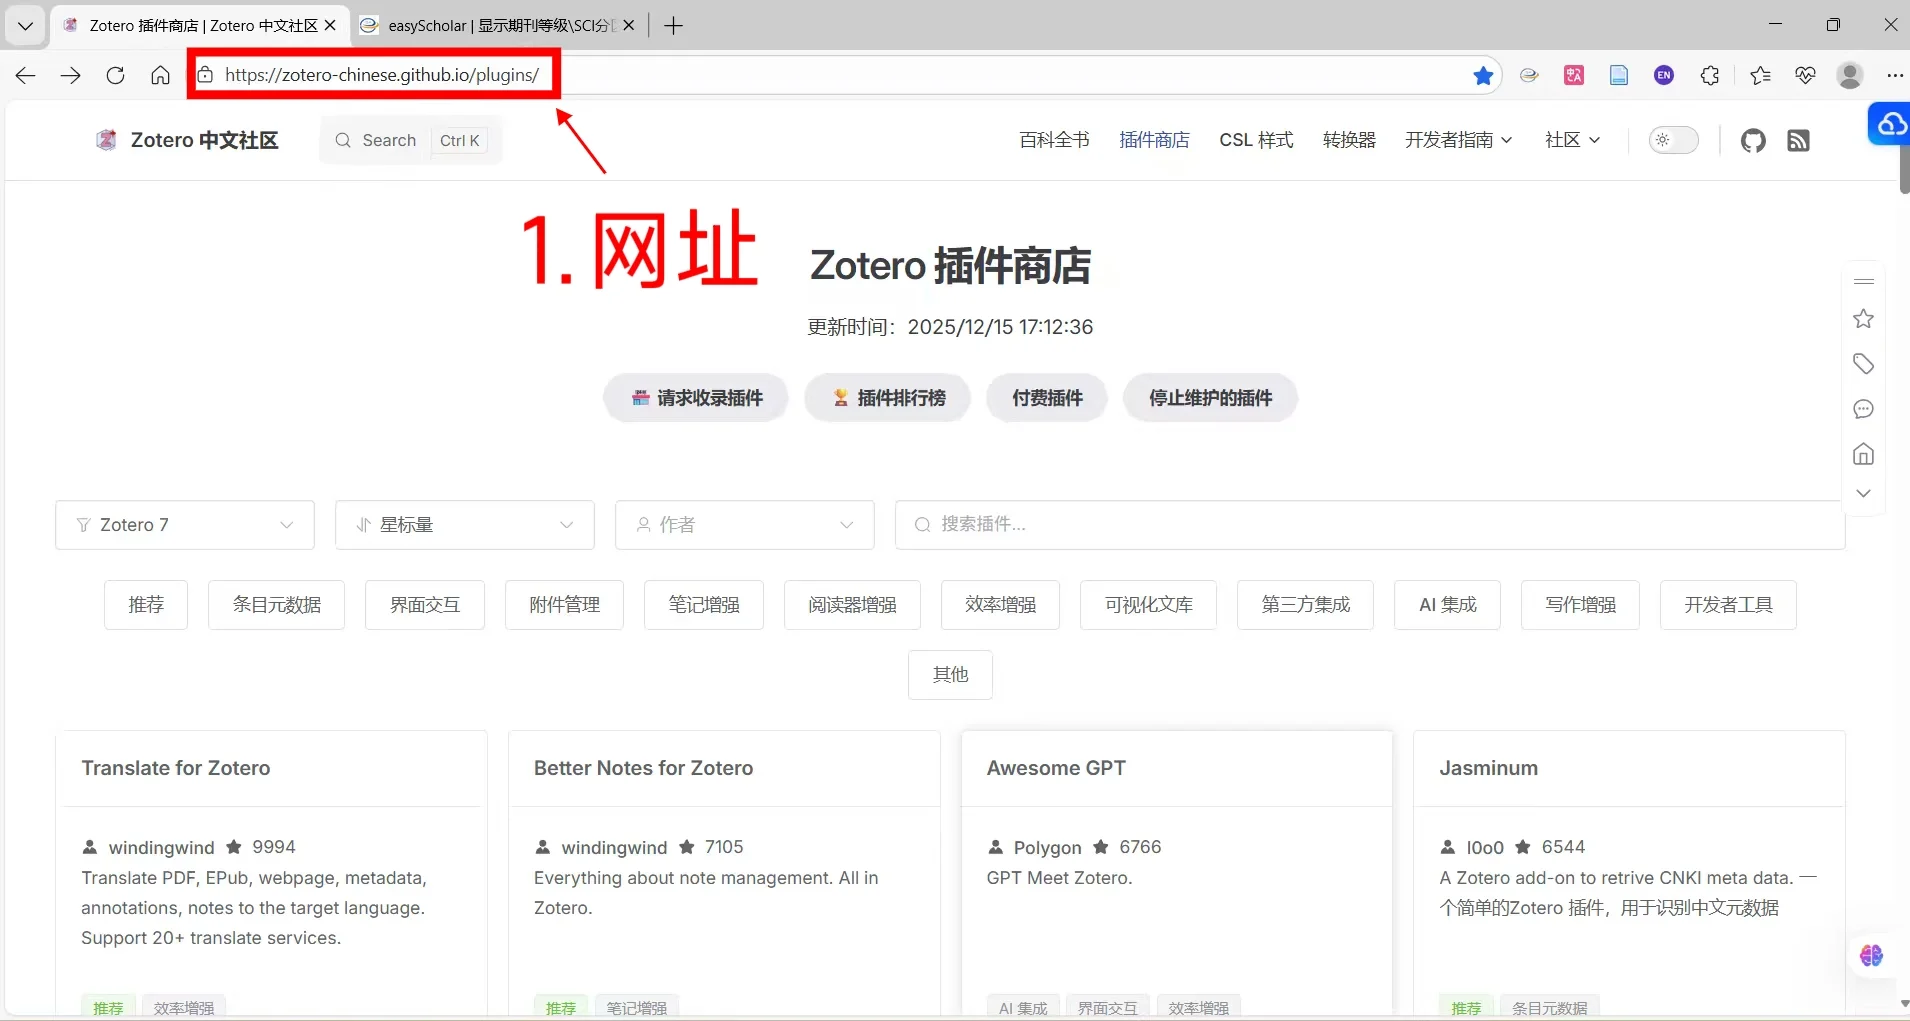Click the home icon in the right sidebar

[1862, 455]
